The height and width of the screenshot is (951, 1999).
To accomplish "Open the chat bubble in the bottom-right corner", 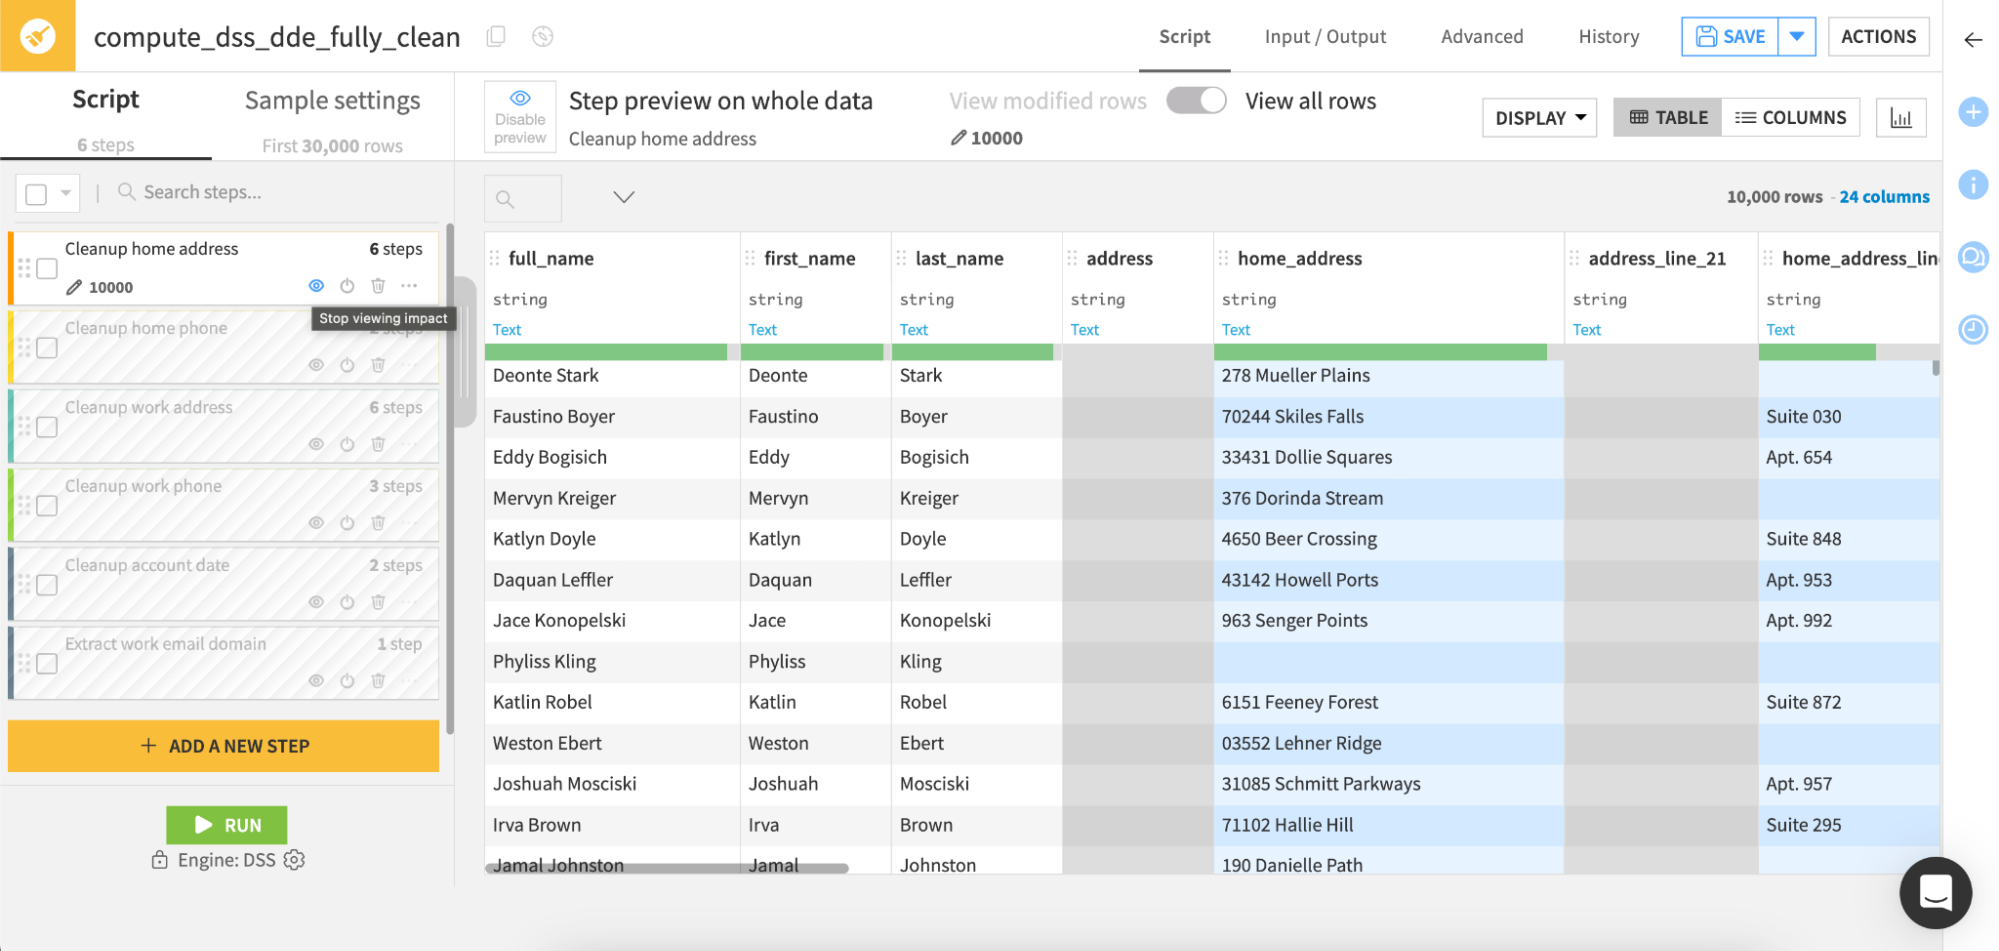I will click(1935, 892).
